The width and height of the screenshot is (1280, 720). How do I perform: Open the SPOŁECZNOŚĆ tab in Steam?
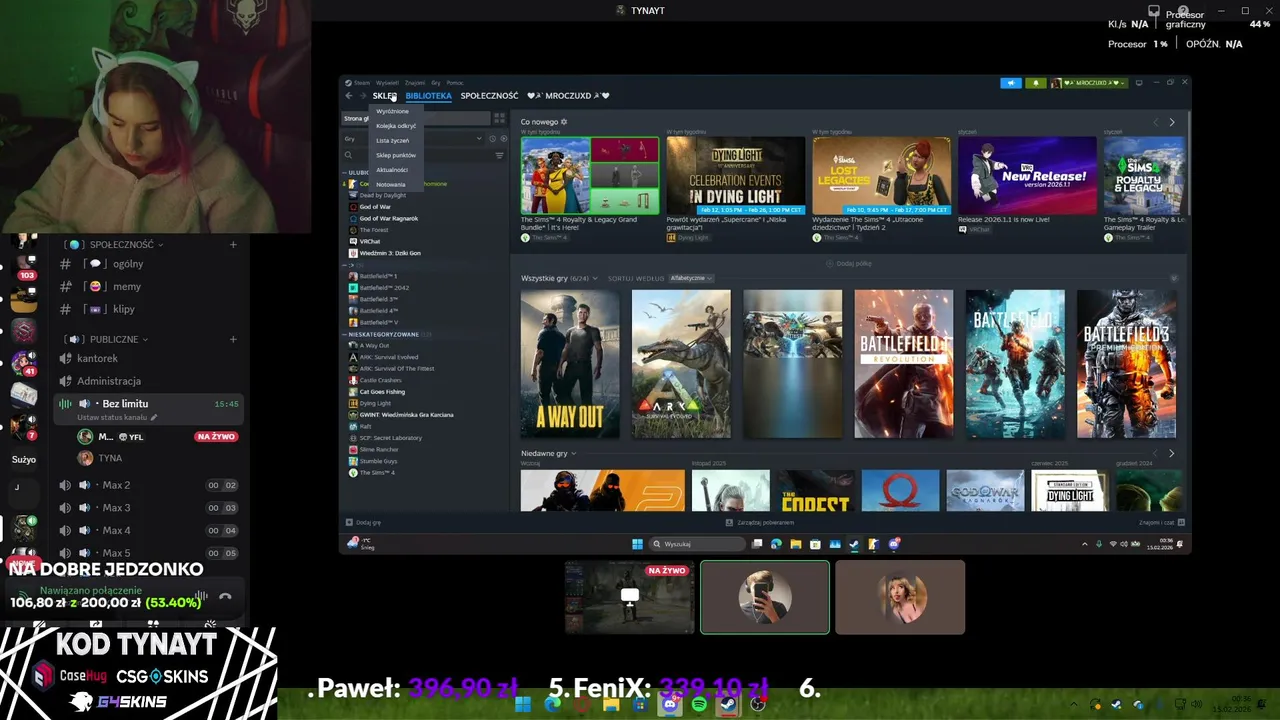coord(489,96)
